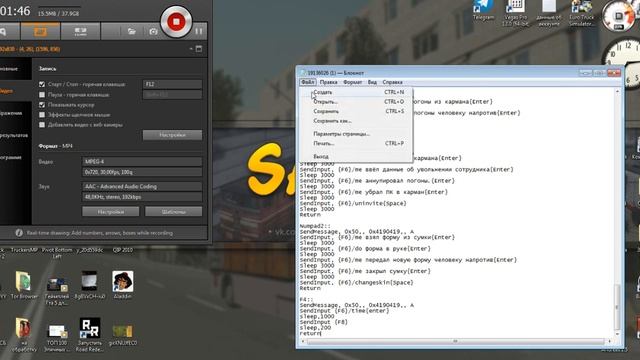Select the HDMI device recording mode
Screen dimensions: 640x360
[80, 31]
